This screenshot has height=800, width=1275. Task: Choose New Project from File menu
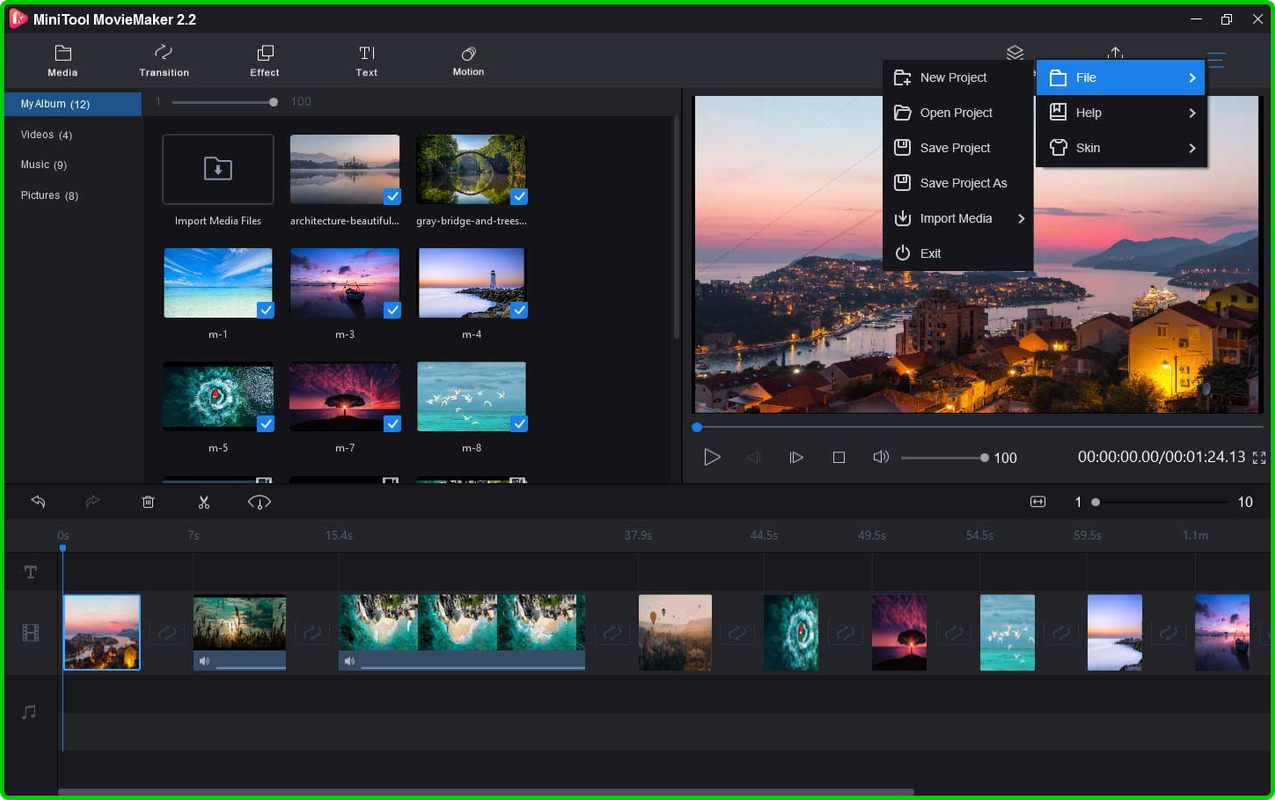click(958, 77)
